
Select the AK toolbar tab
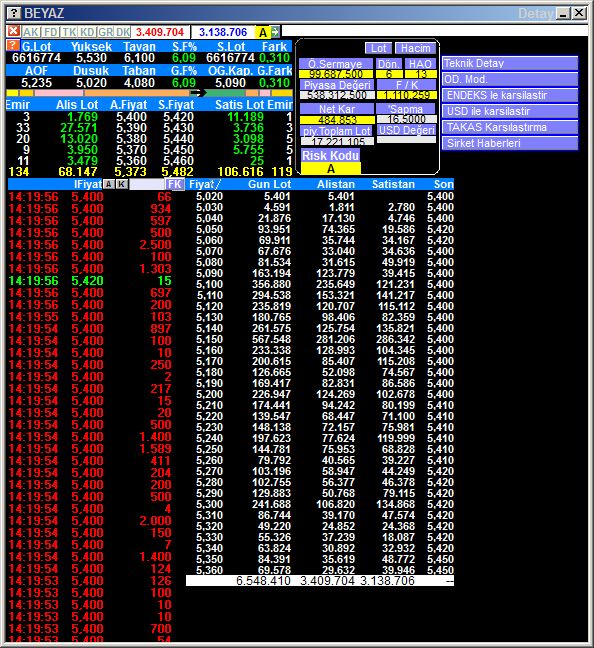coord(31,32)
